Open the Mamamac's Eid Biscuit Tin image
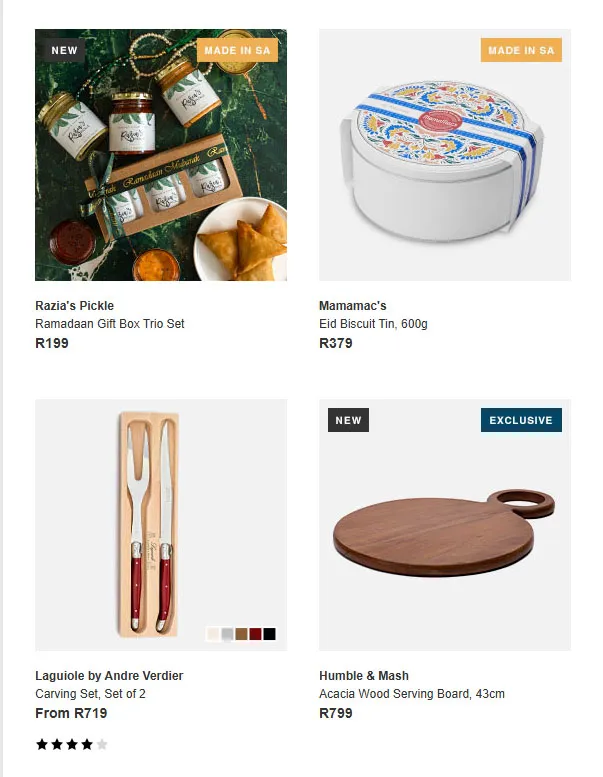 pyautogui.click(x=445, y=155)
